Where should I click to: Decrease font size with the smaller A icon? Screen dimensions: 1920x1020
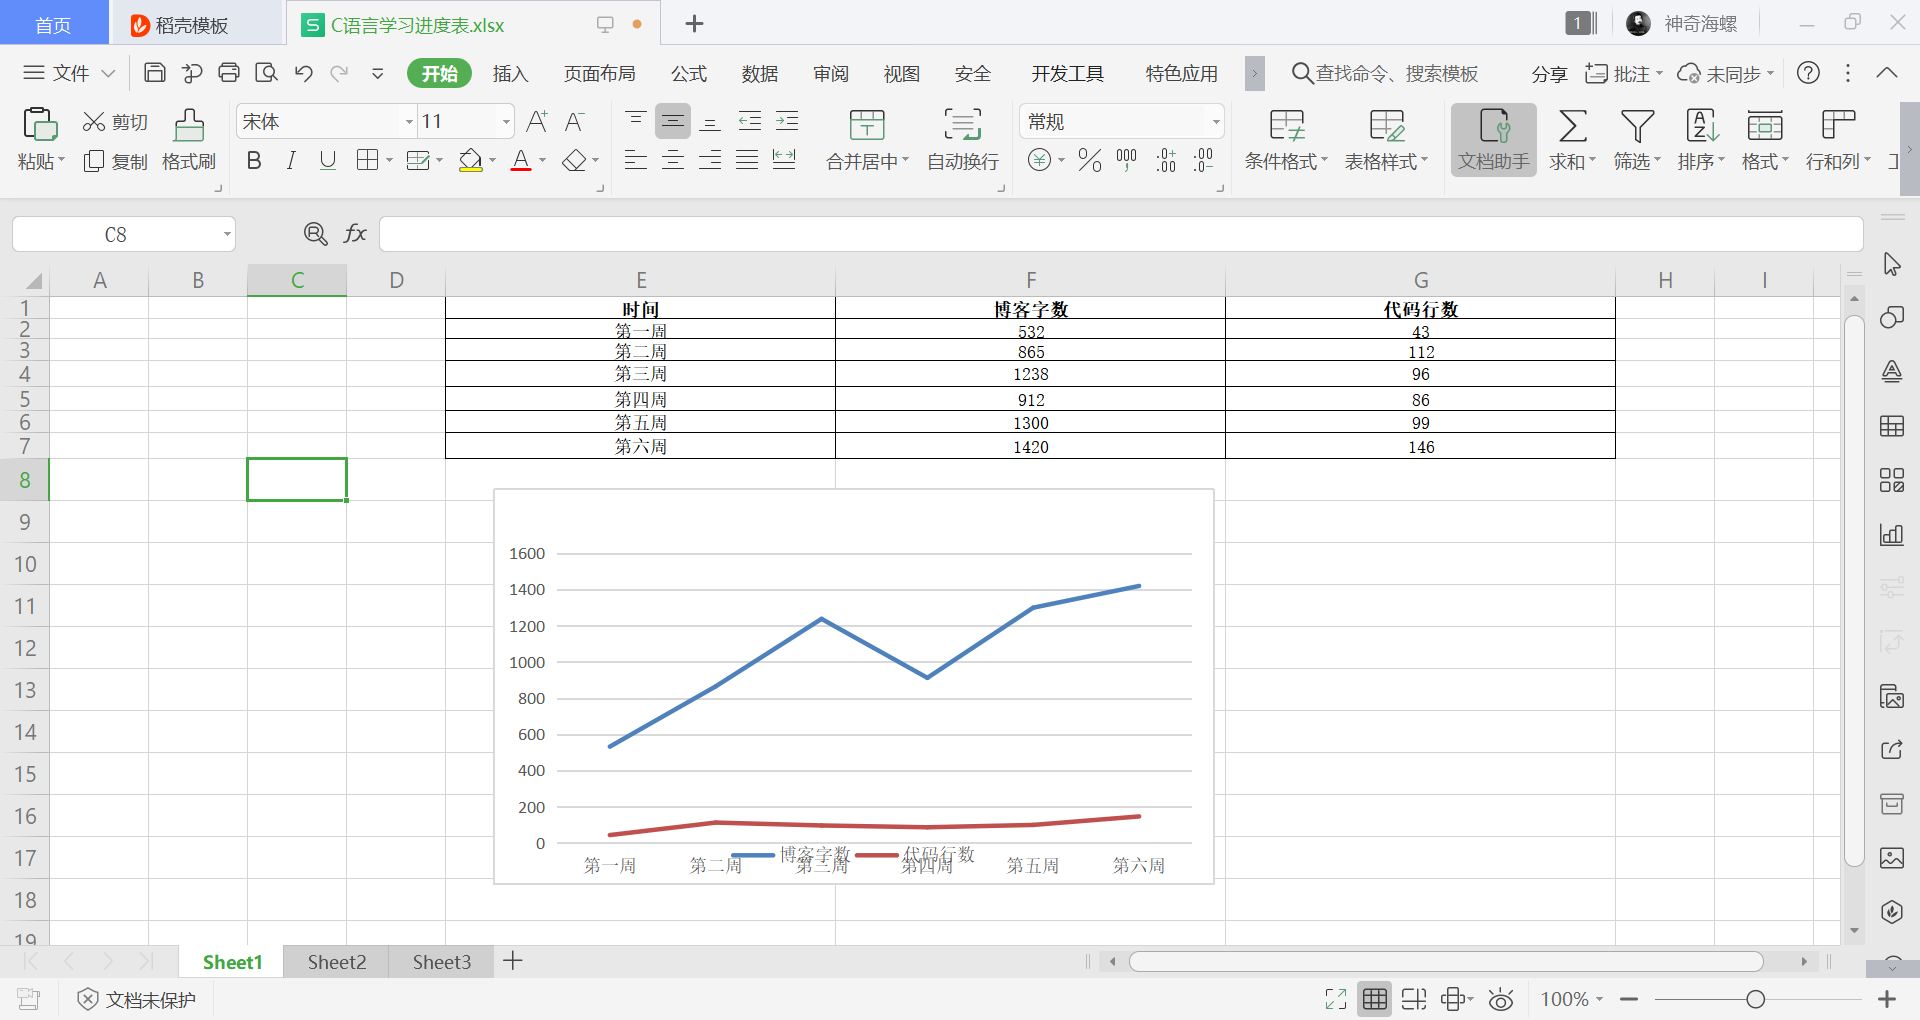[x=574, y=122]
